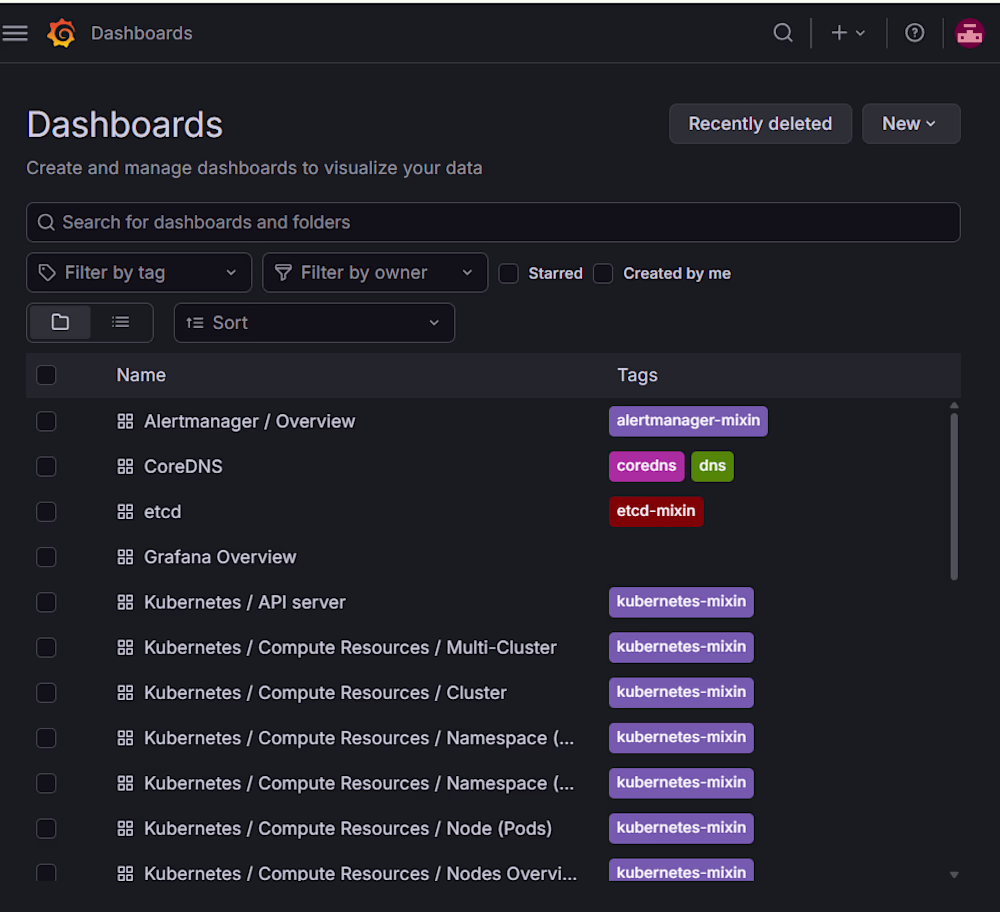Check the Grafana Overview row checkbox
The image size is (1000, 912).
[x=46, y=557]
